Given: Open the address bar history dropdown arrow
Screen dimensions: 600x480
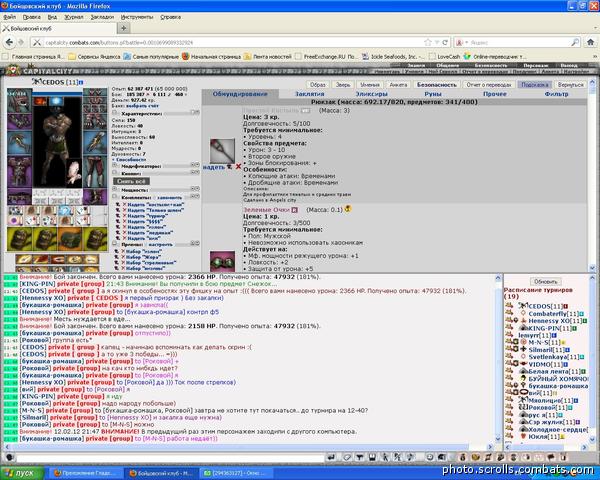Looking at the screenshot, I should pyautogui.click(x=437, y=42).
